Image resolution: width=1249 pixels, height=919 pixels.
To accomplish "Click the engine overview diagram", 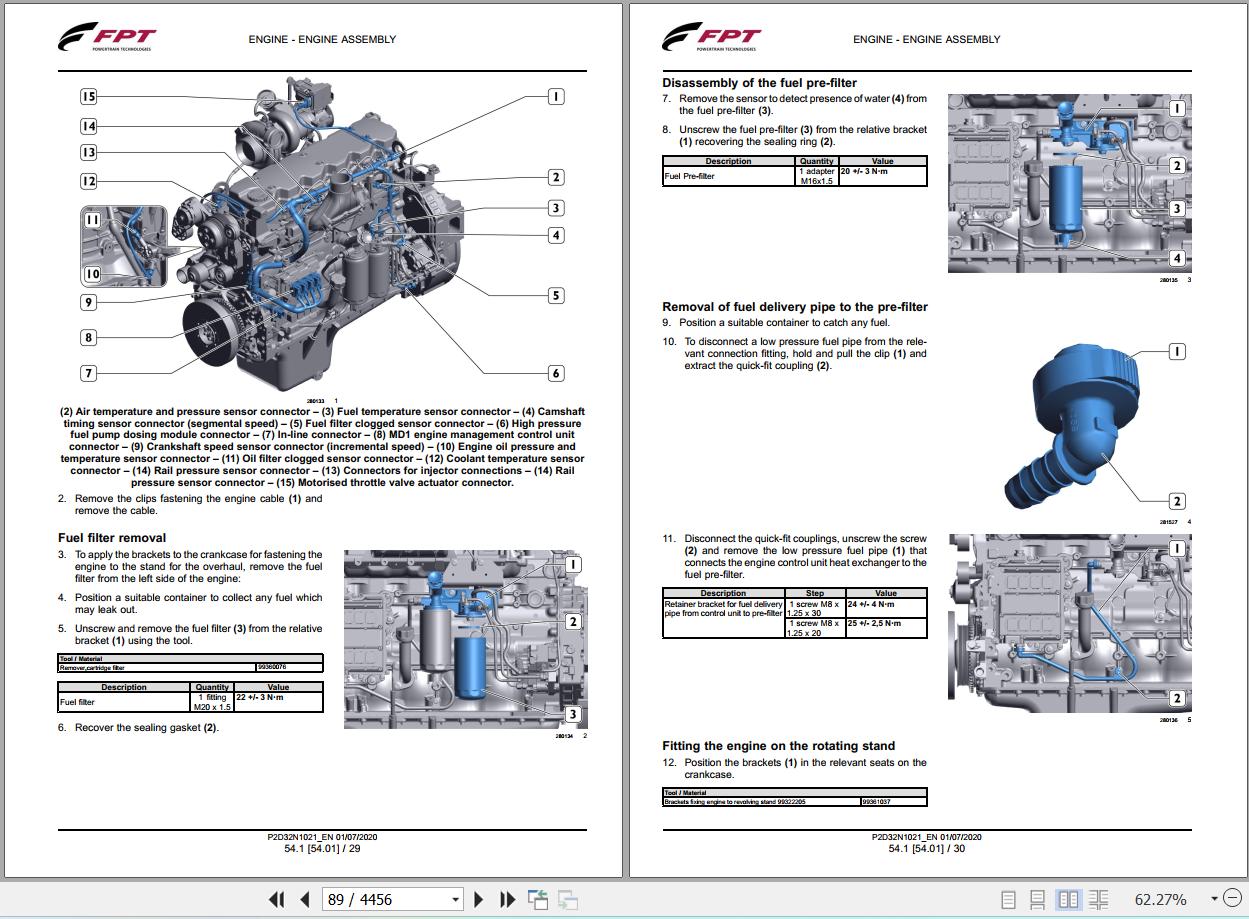I will click(320, 240).
